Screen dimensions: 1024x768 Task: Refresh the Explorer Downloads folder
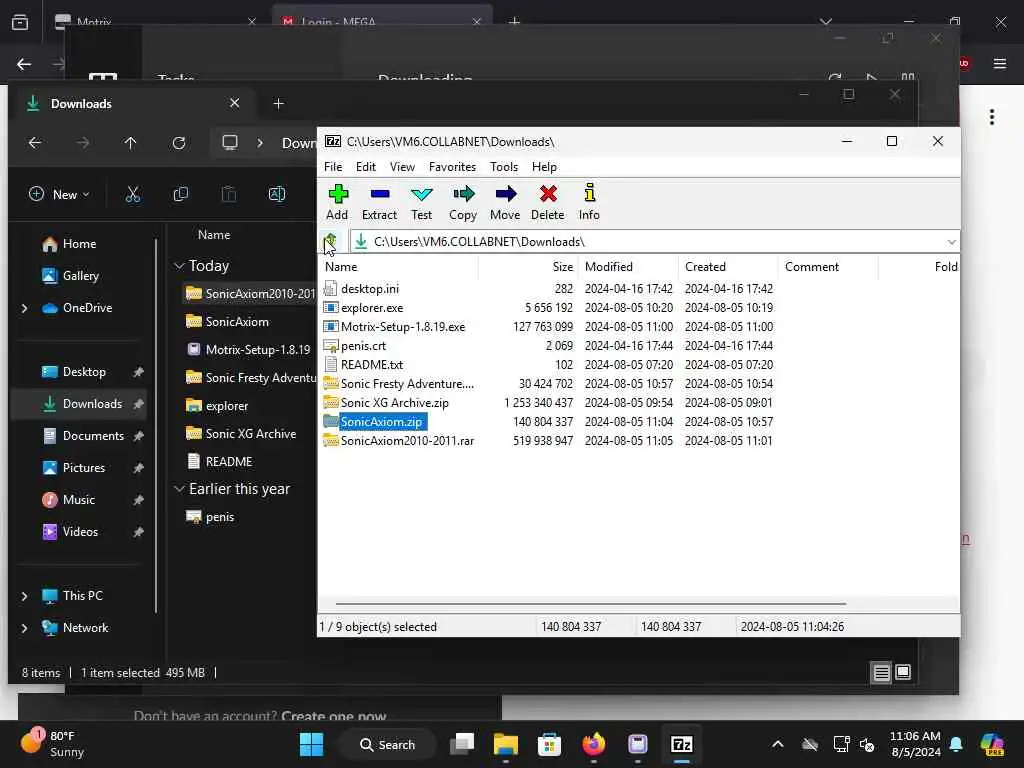[179, 143]
